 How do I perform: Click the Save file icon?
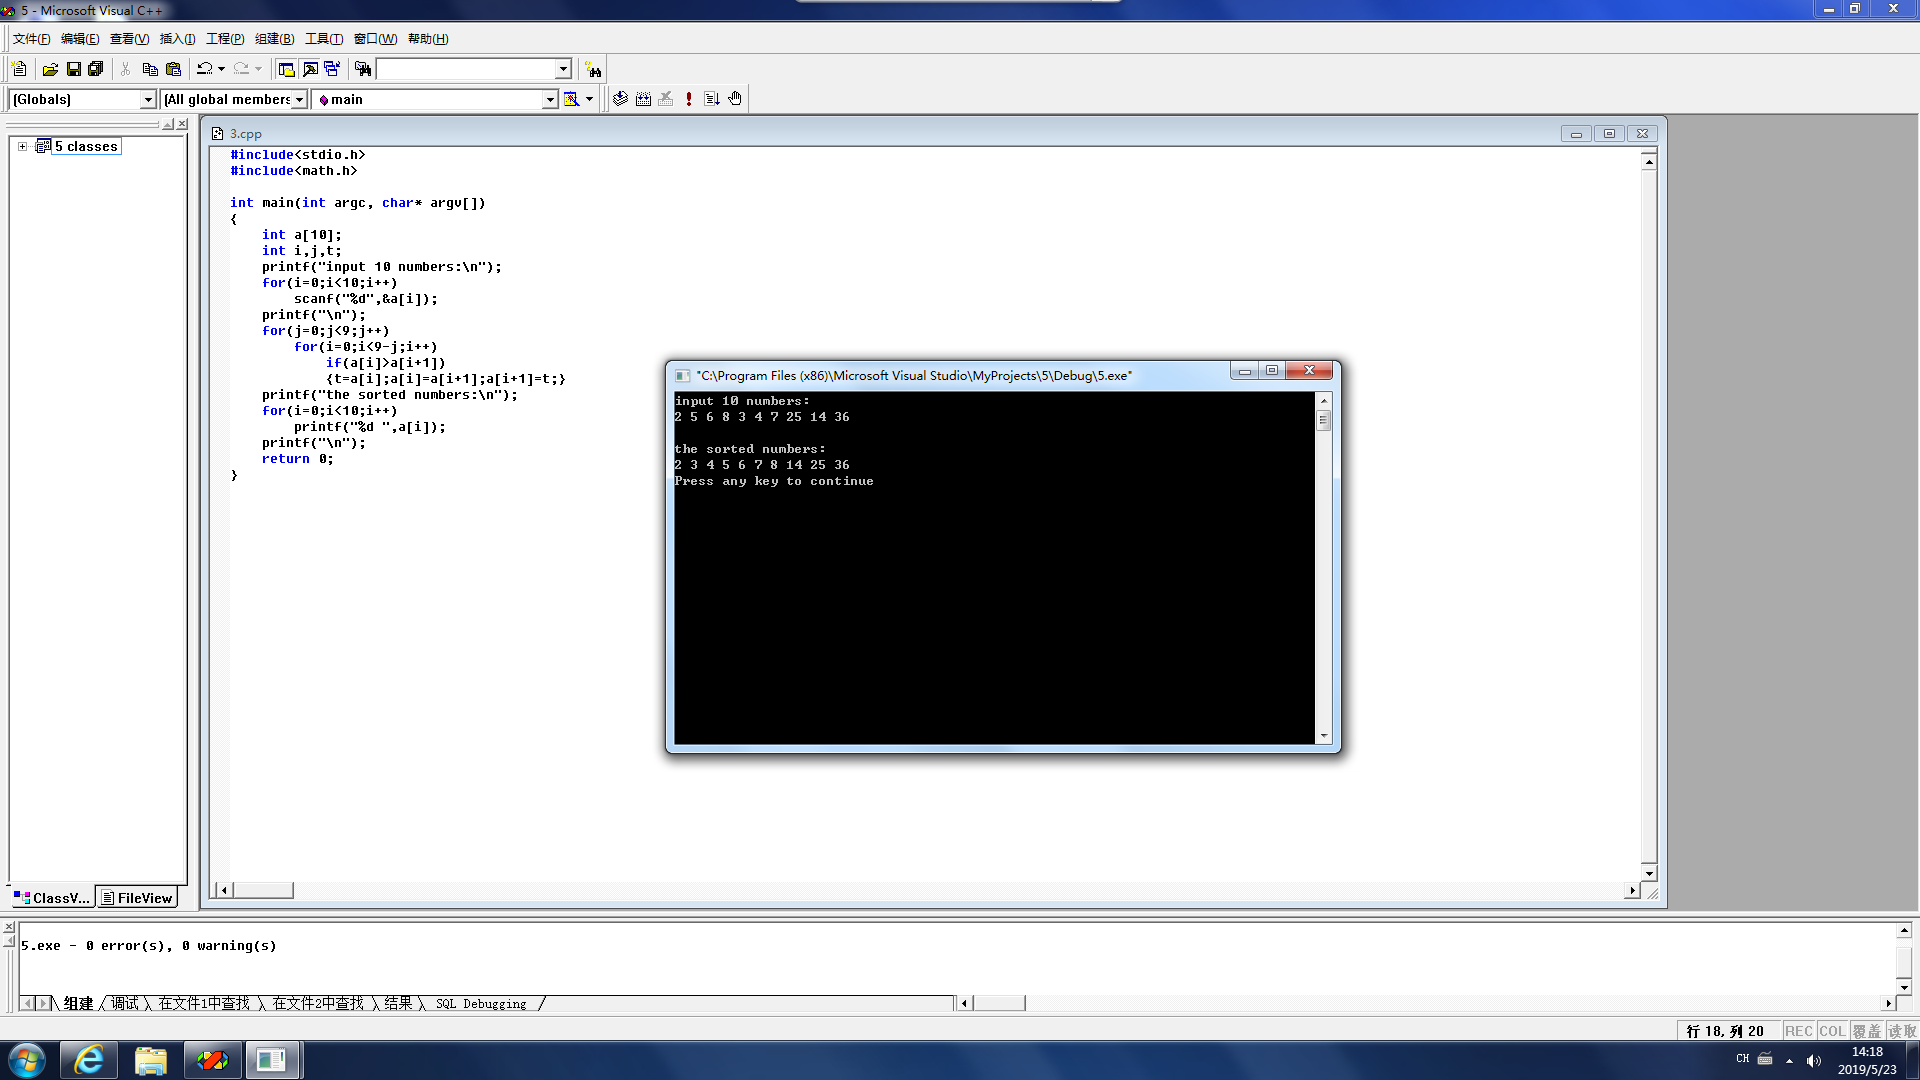click(73, 69)
